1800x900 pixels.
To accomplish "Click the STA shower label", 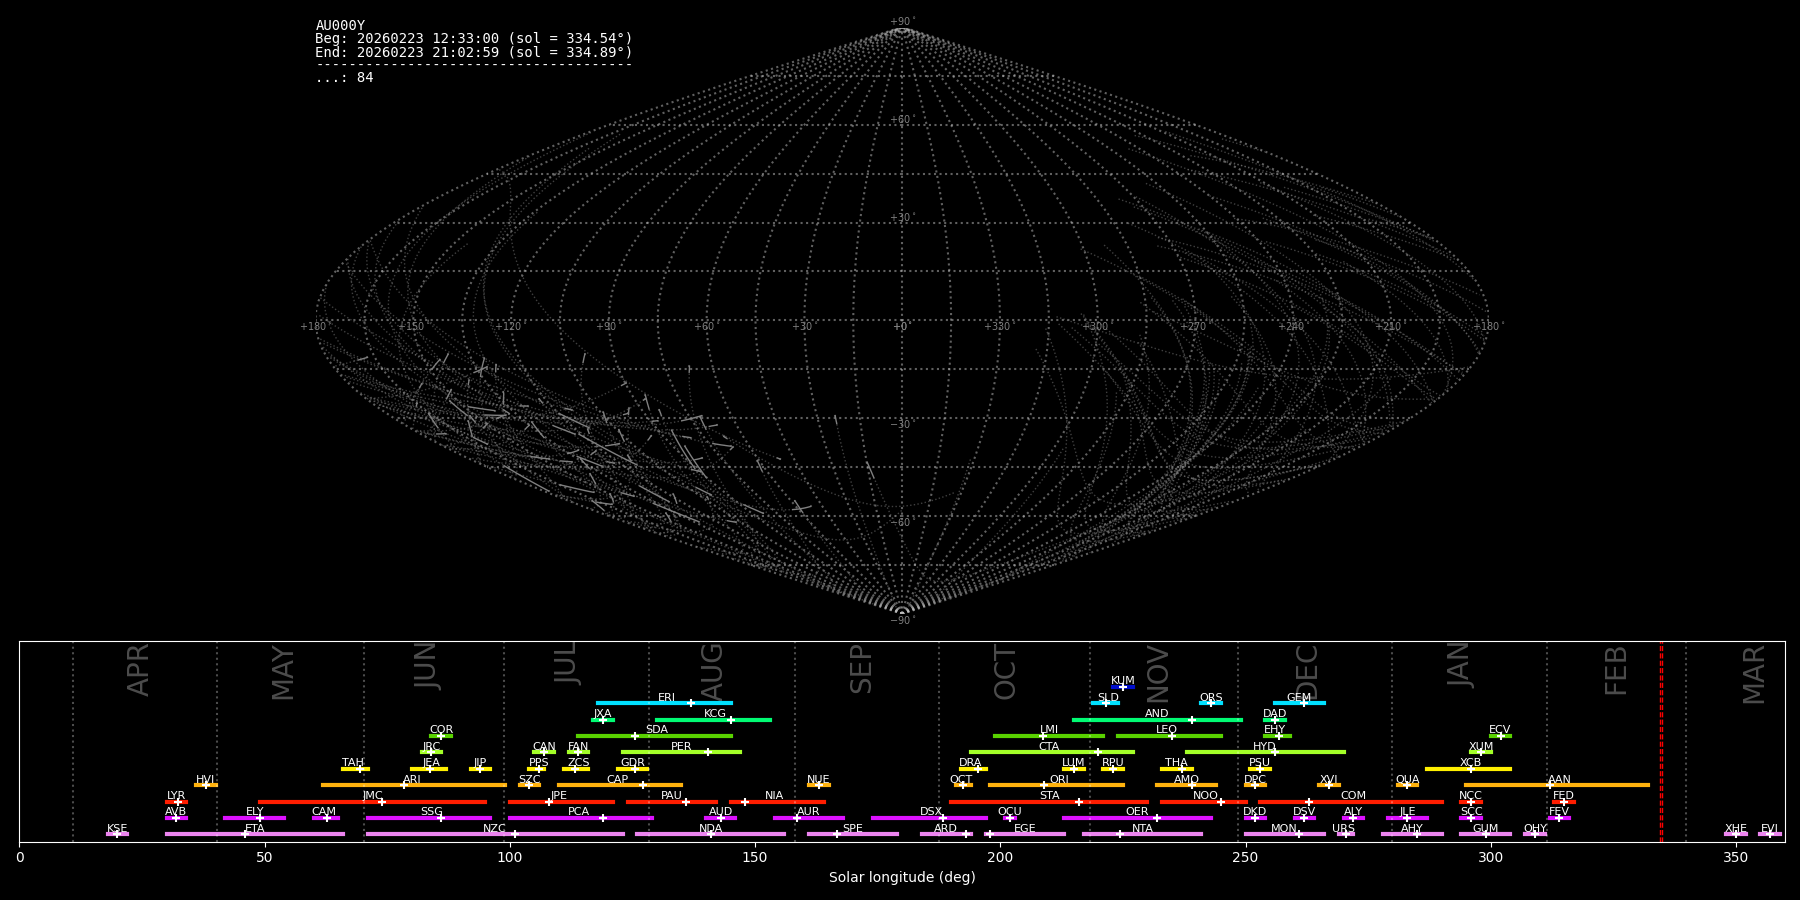I will point(1049,796).
